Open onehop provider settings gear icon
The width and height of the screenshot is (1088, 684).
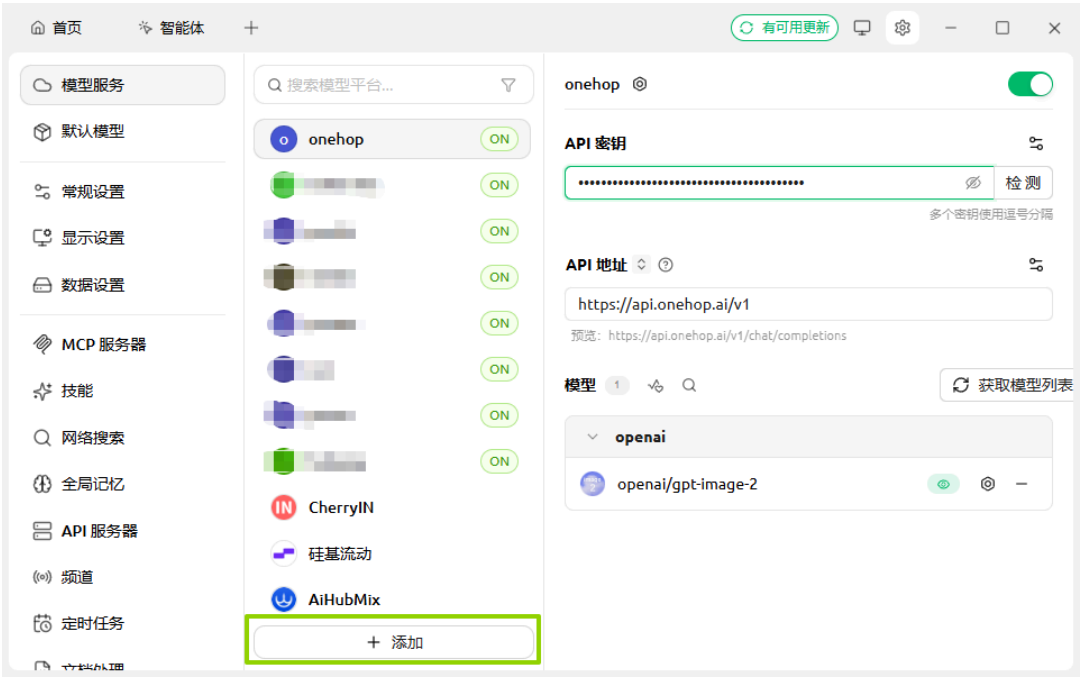coord(642,85)
